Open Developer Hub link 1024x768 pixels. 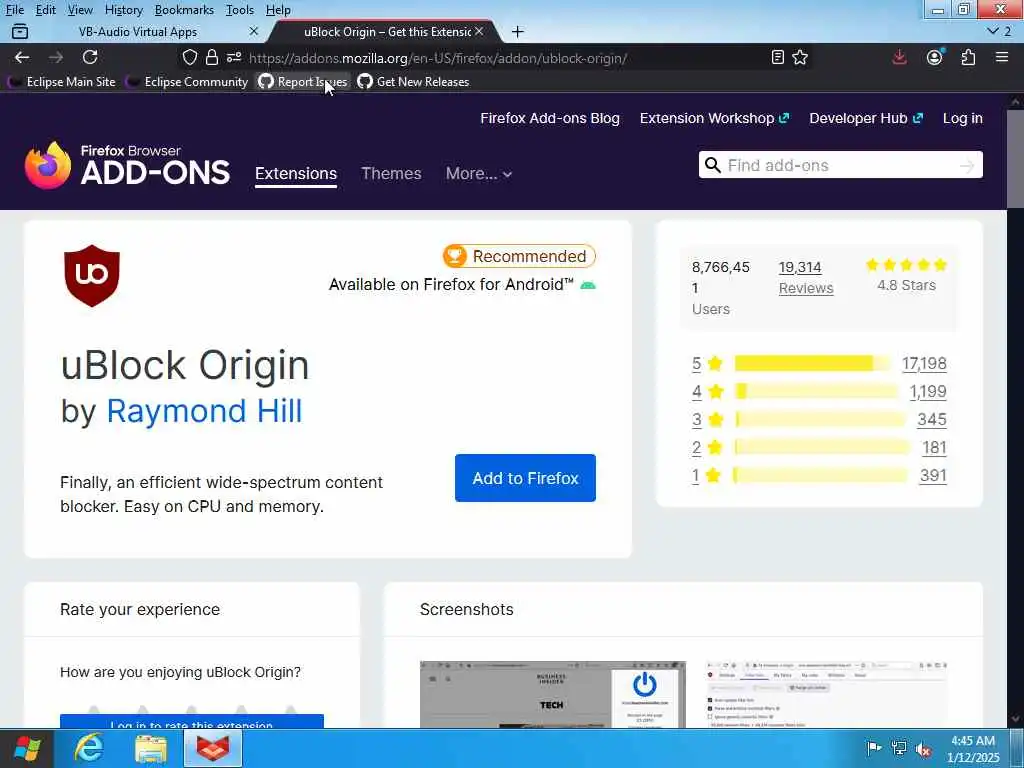click(866, 118)
